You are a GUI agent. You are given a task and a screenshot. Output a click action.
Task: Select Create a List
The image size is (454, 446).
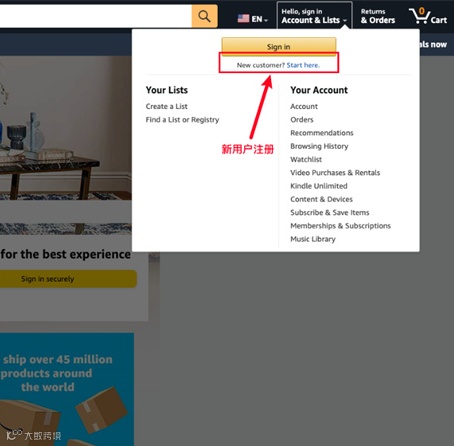[x=166, y=106]
